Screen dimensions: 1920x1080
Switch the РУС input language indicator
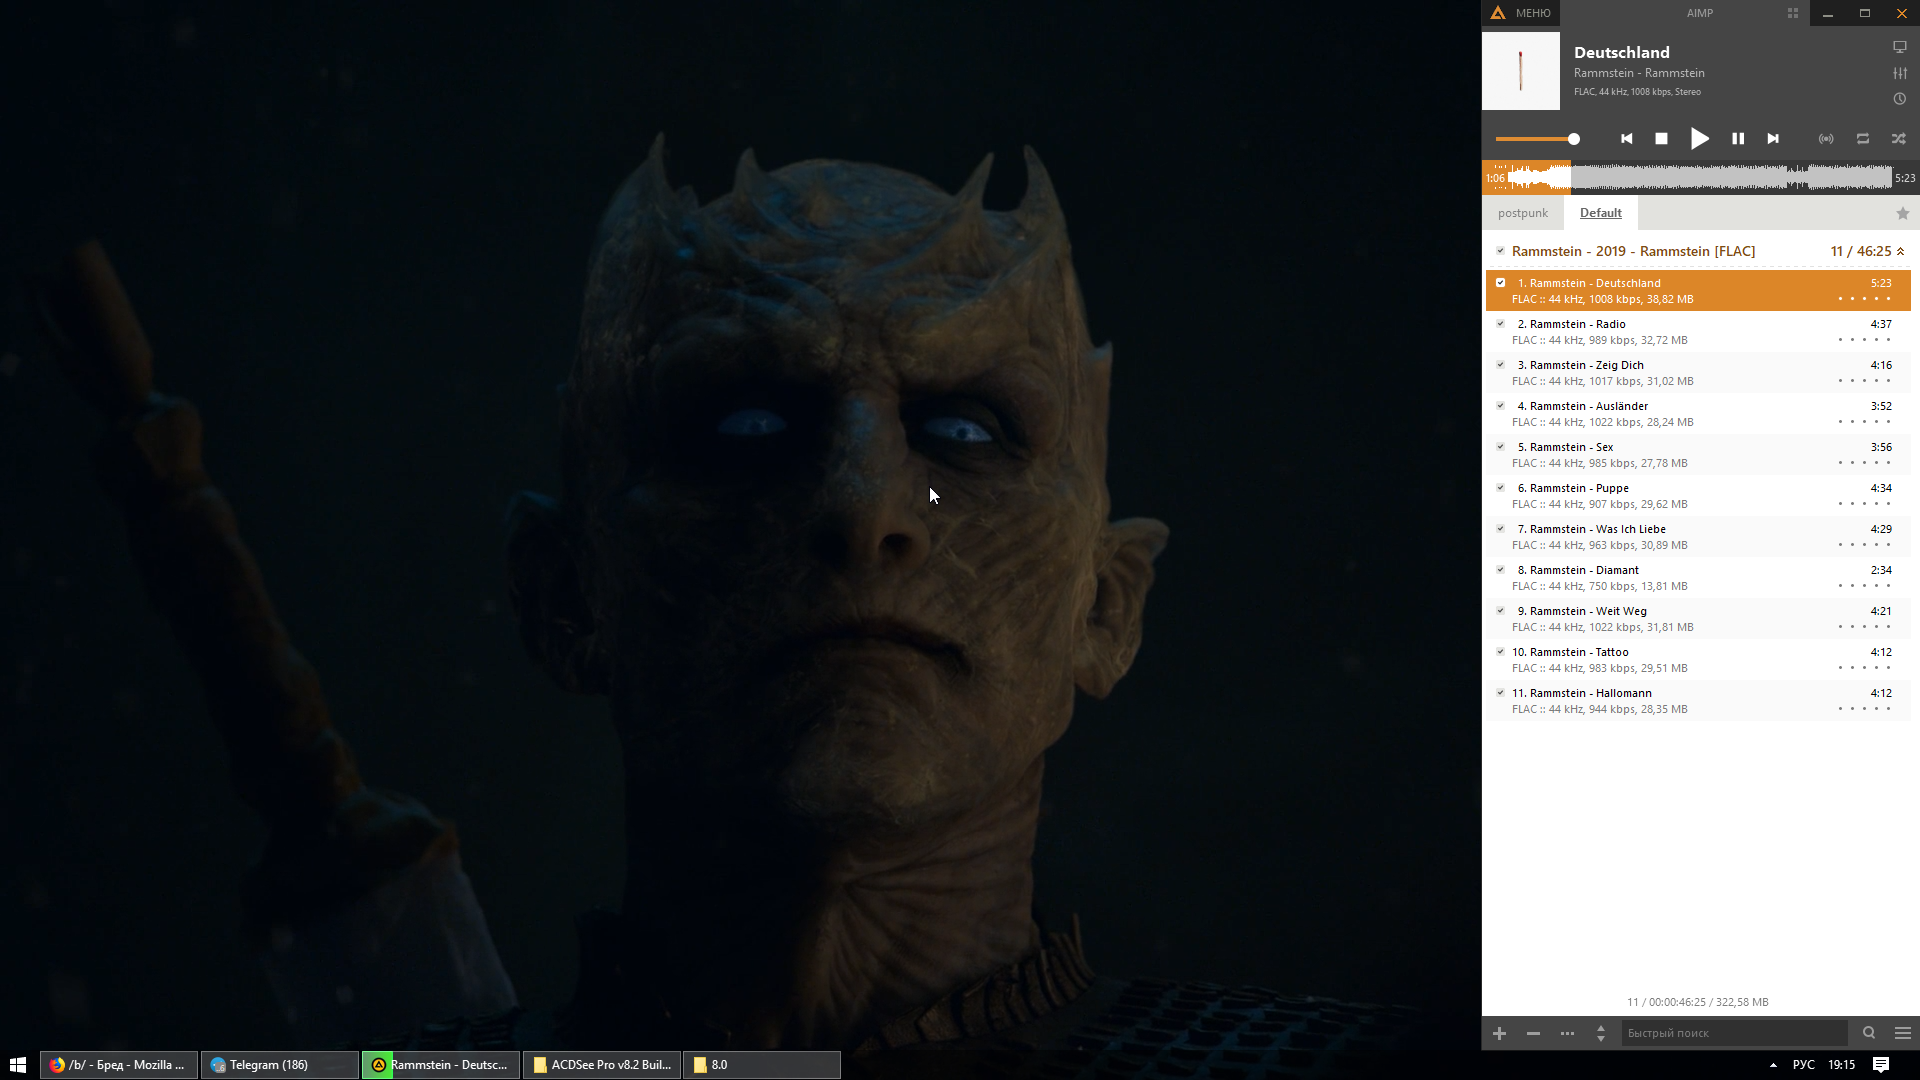(x=1804, y=1065)
